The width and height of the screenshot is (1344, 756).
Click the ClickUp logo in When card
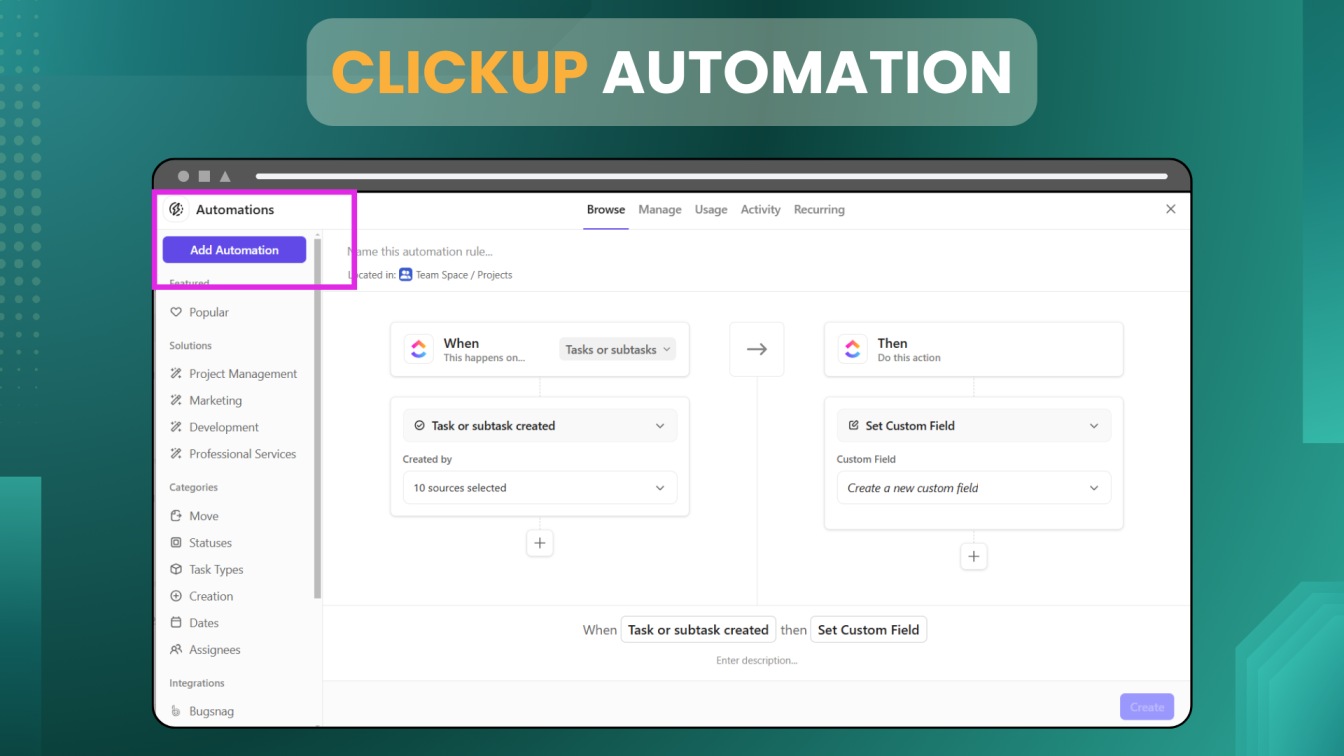(x=418, y=349)
